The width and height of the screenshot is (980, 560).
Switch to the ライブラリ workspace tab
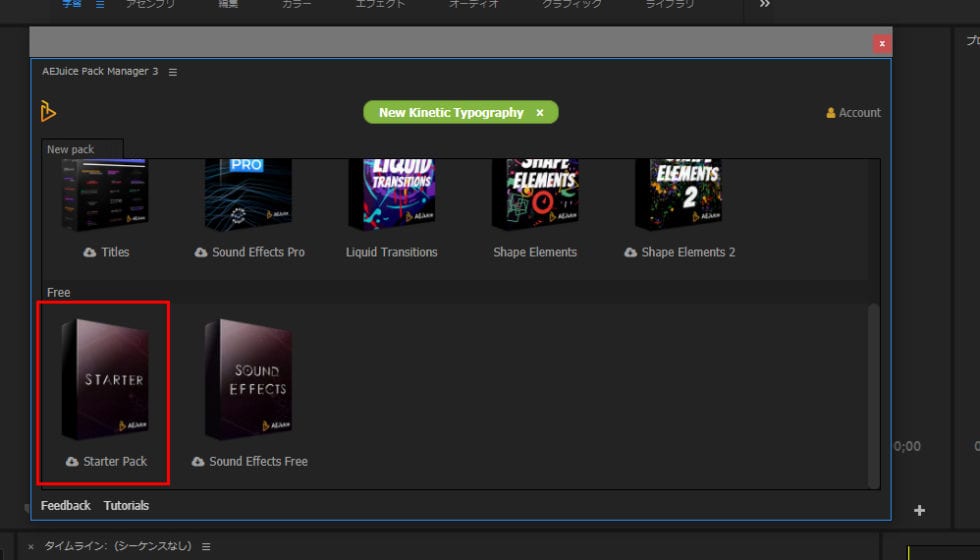[670, 4]
